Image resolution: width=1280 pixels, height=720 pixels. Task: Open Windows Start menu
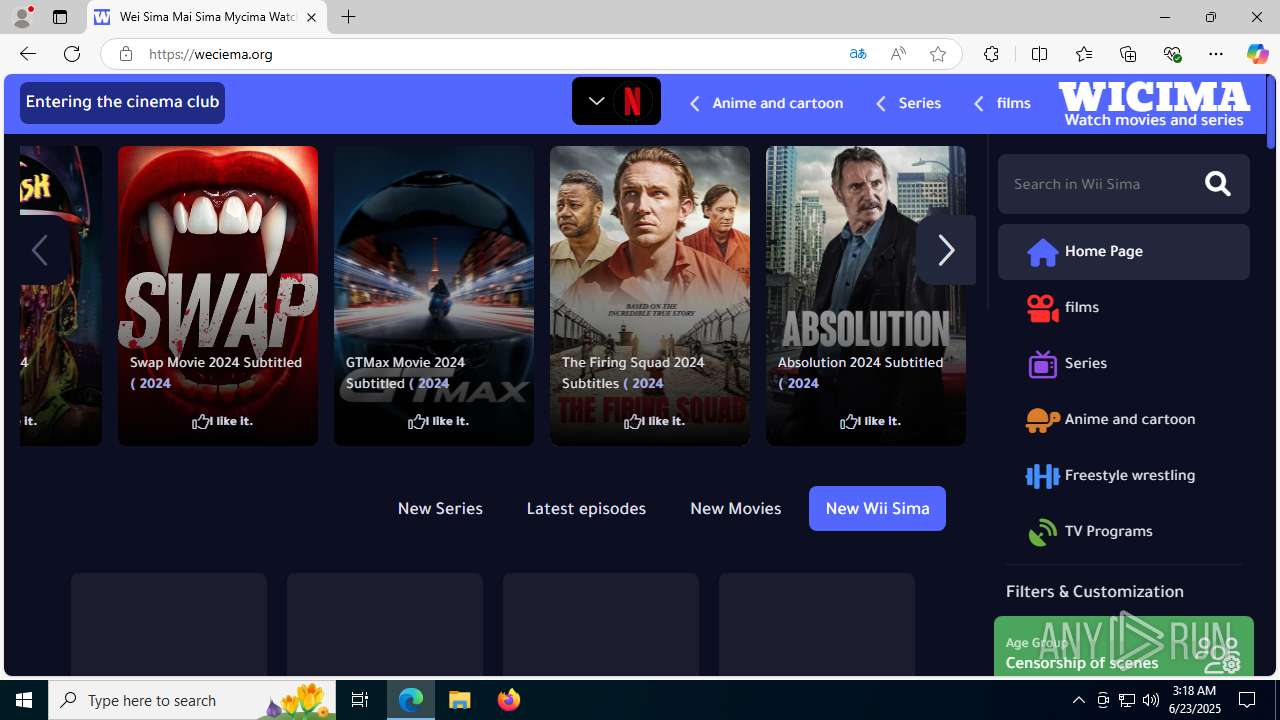coord(24,700)
